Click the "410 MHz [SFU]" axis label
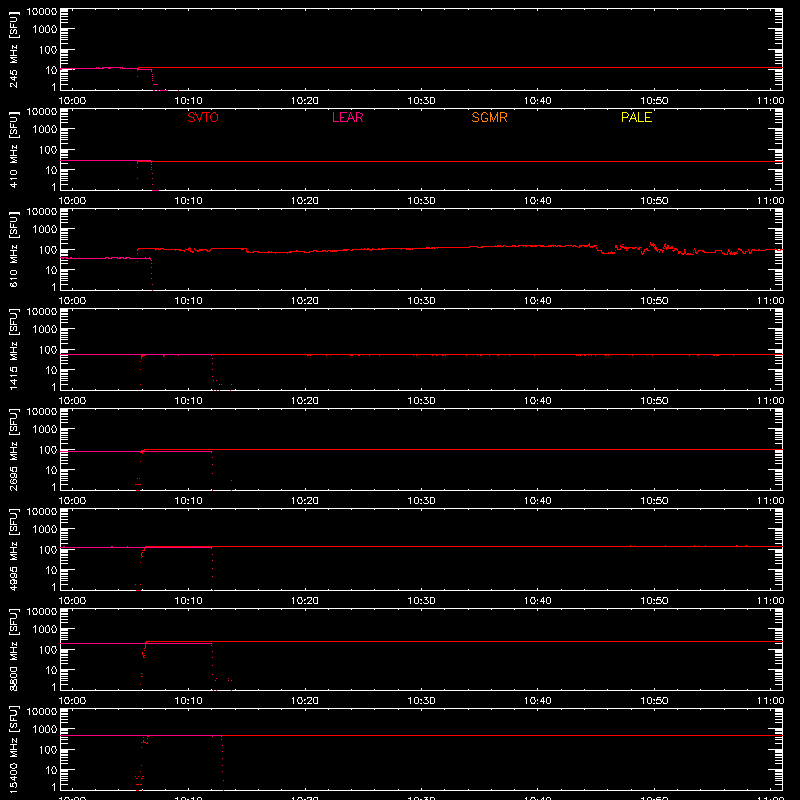800x800 pixels. (x=14, y=149)
